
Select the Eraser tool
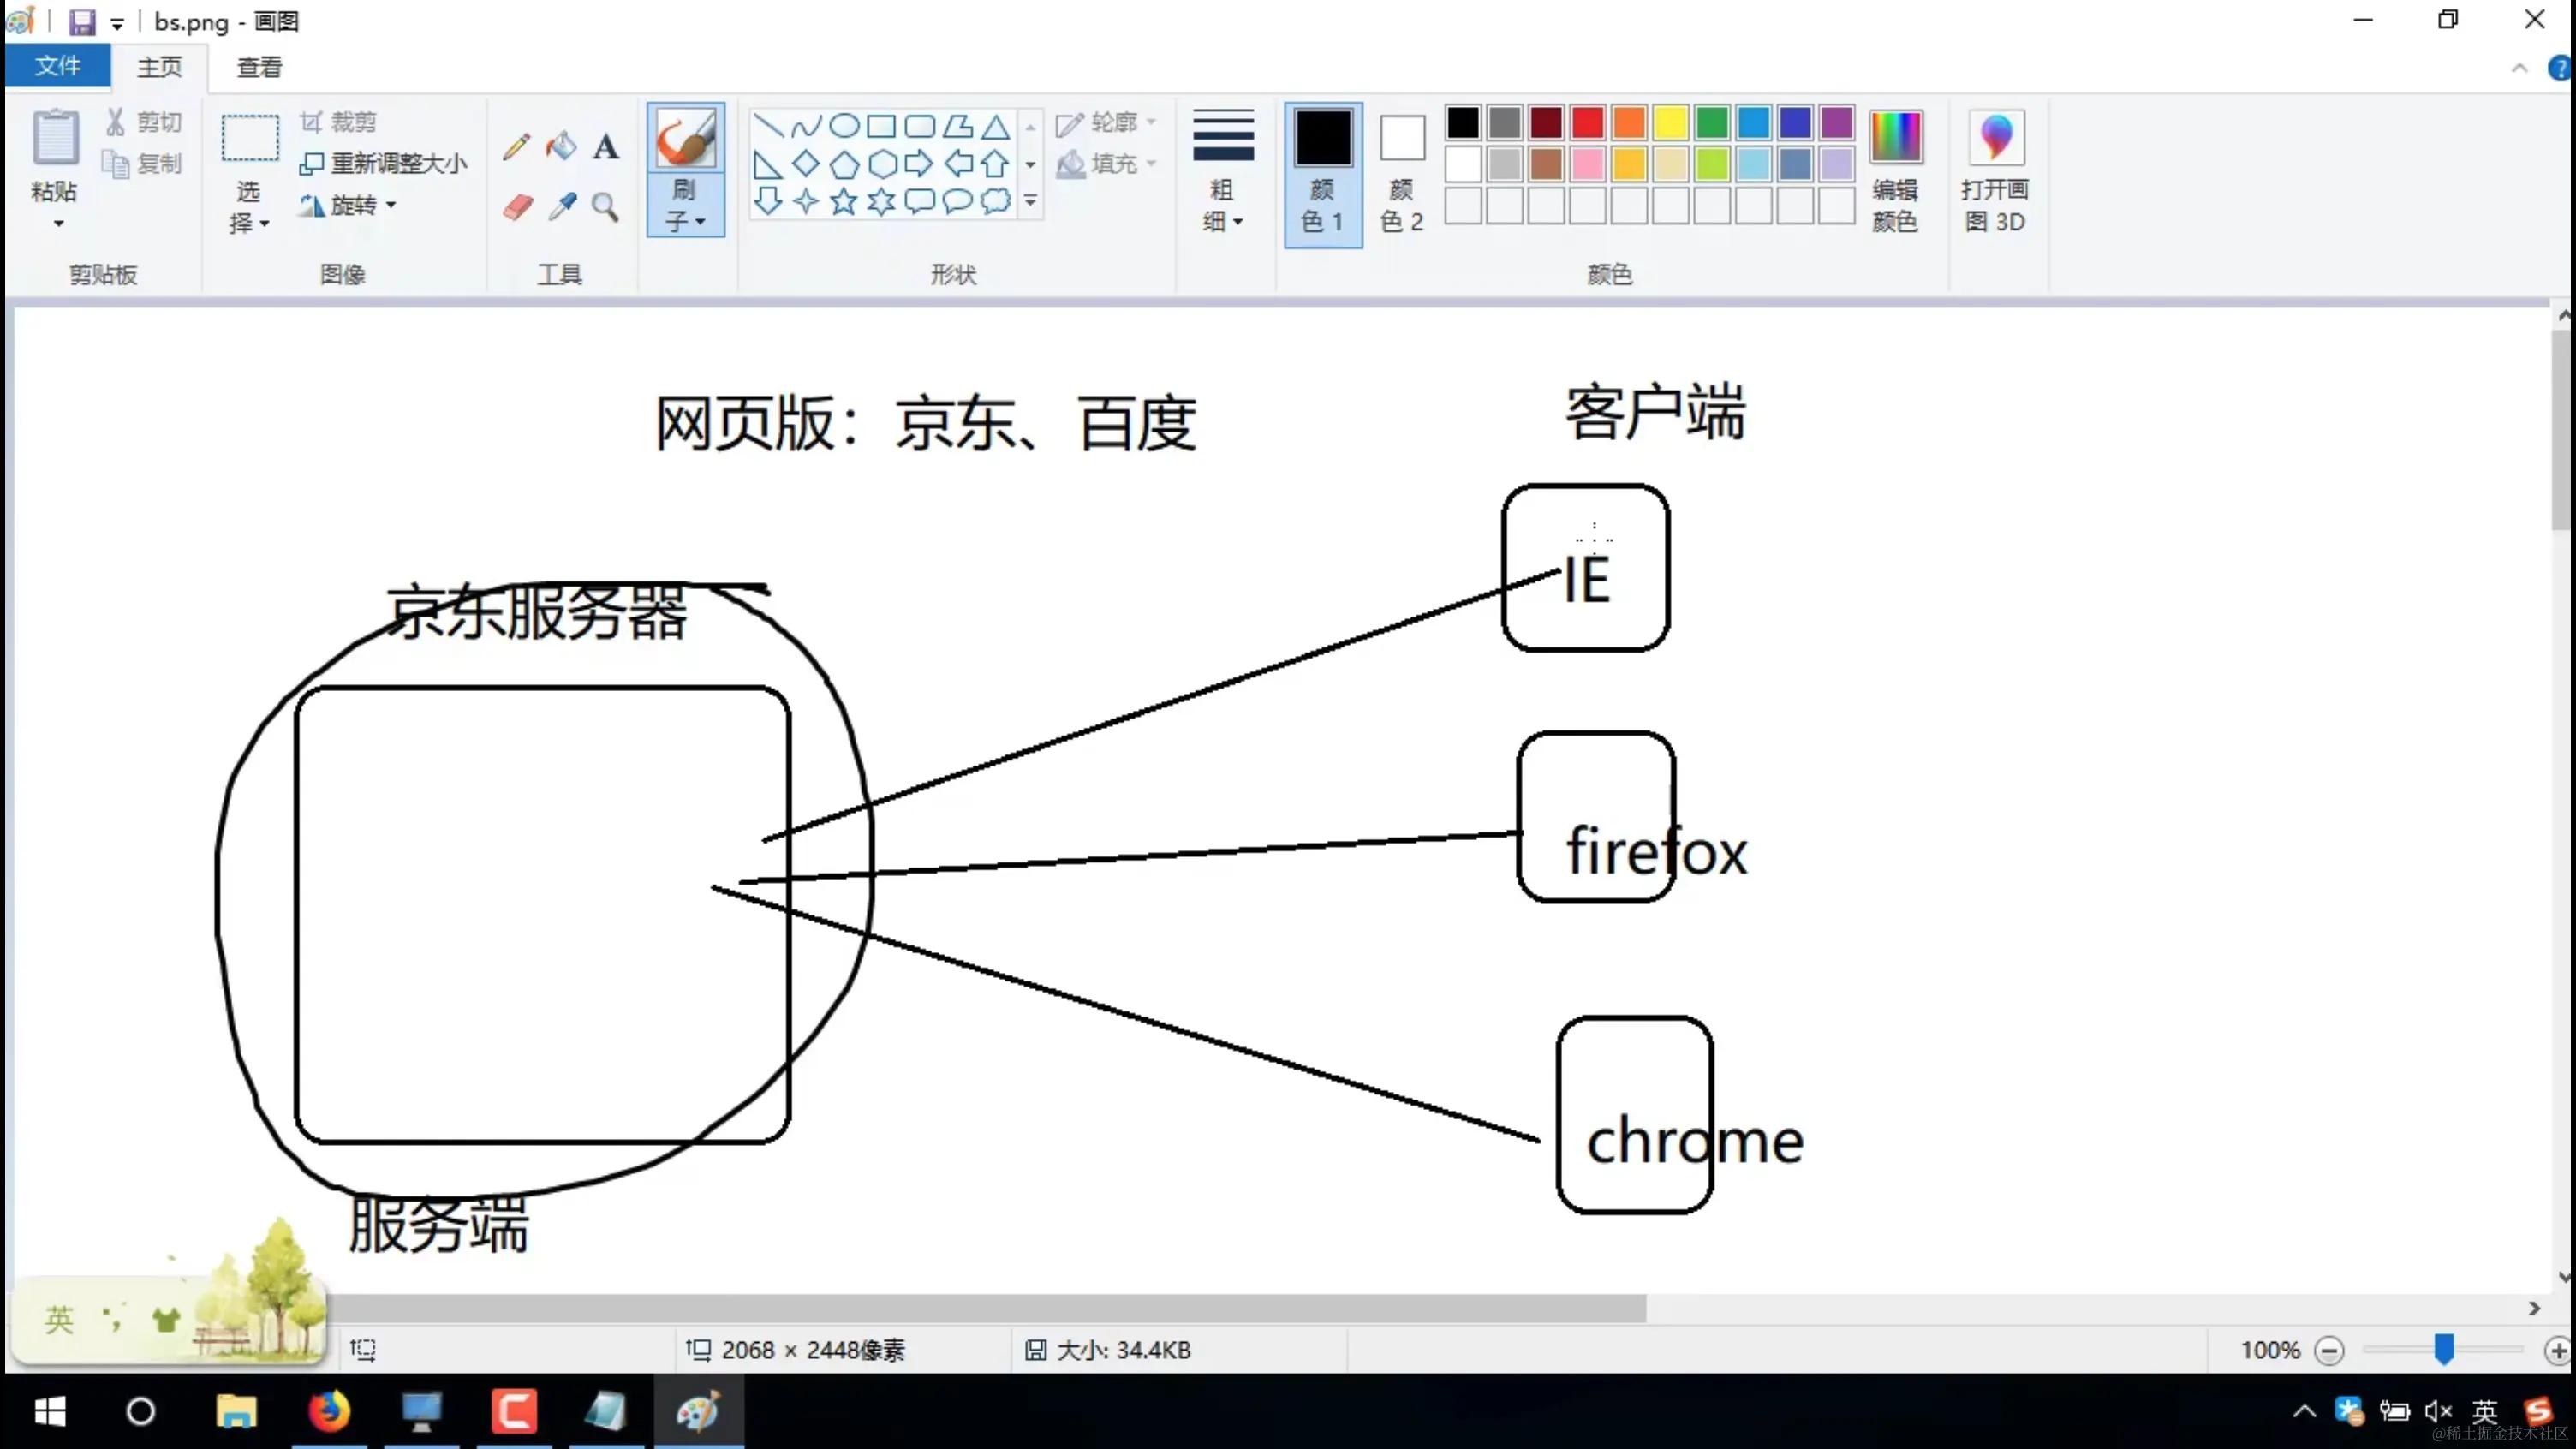(x=517, y=207)
